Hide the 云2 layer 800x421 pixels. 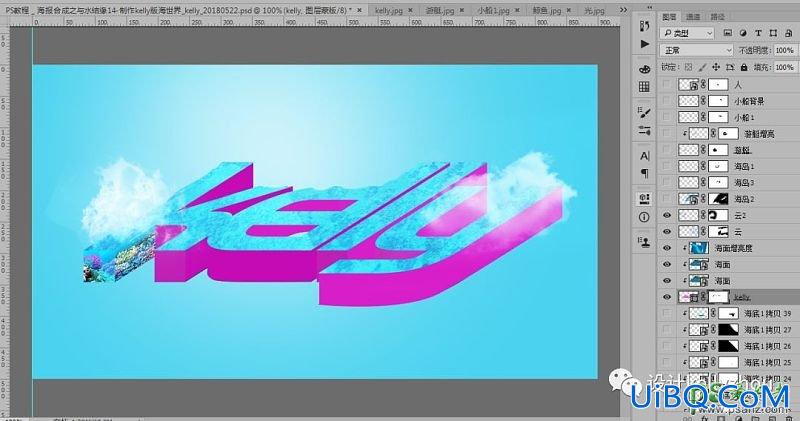coord(667,215)
